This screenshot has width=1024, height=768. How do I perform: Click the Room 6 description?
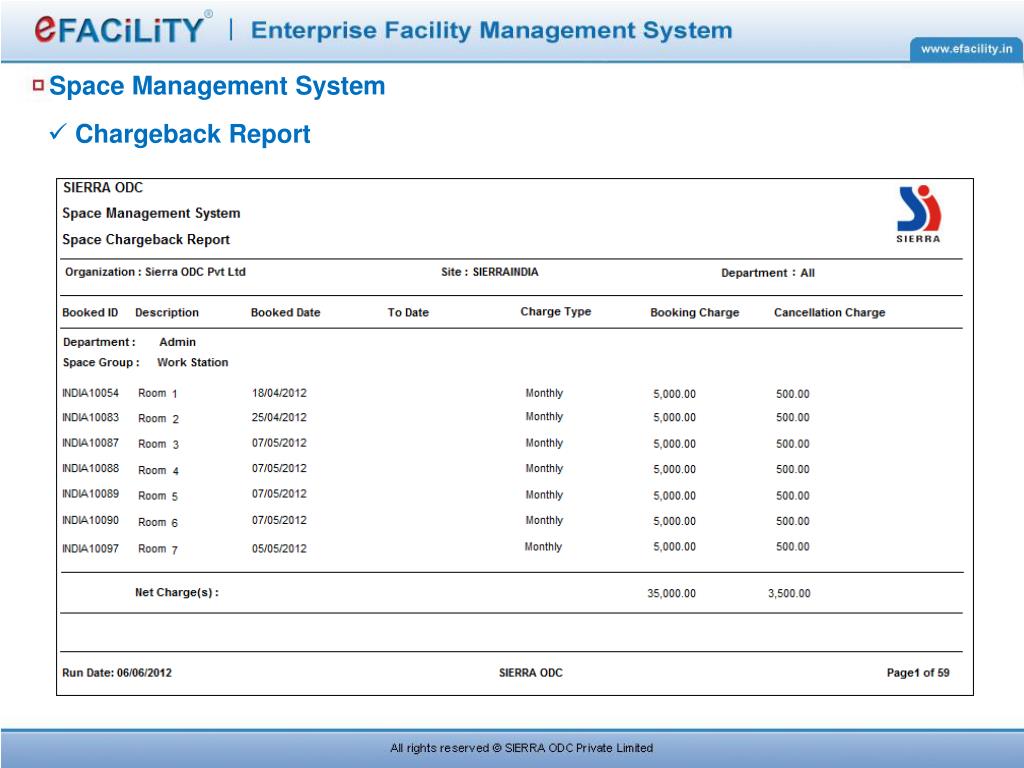click(157, 522)
